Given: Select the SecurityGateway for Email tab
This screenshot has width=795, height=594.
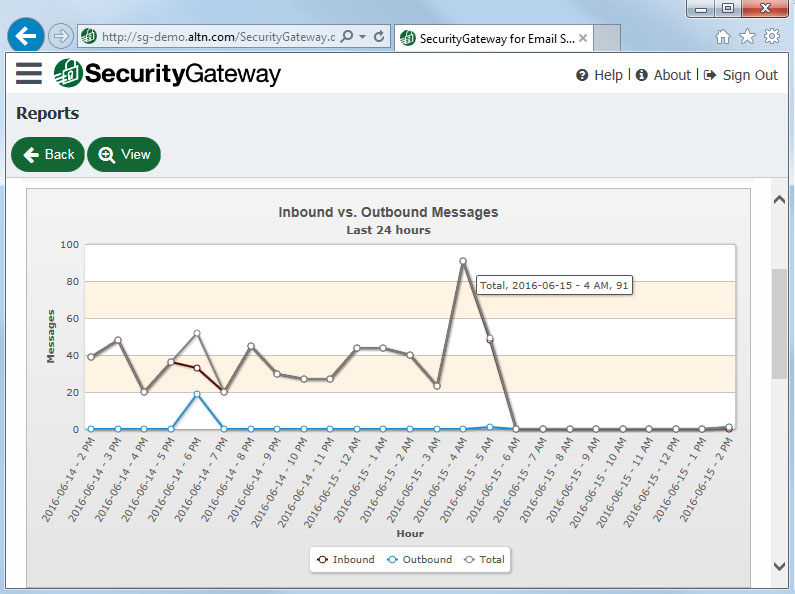Looking at the screenshot, I should click(x=494, y=38).
